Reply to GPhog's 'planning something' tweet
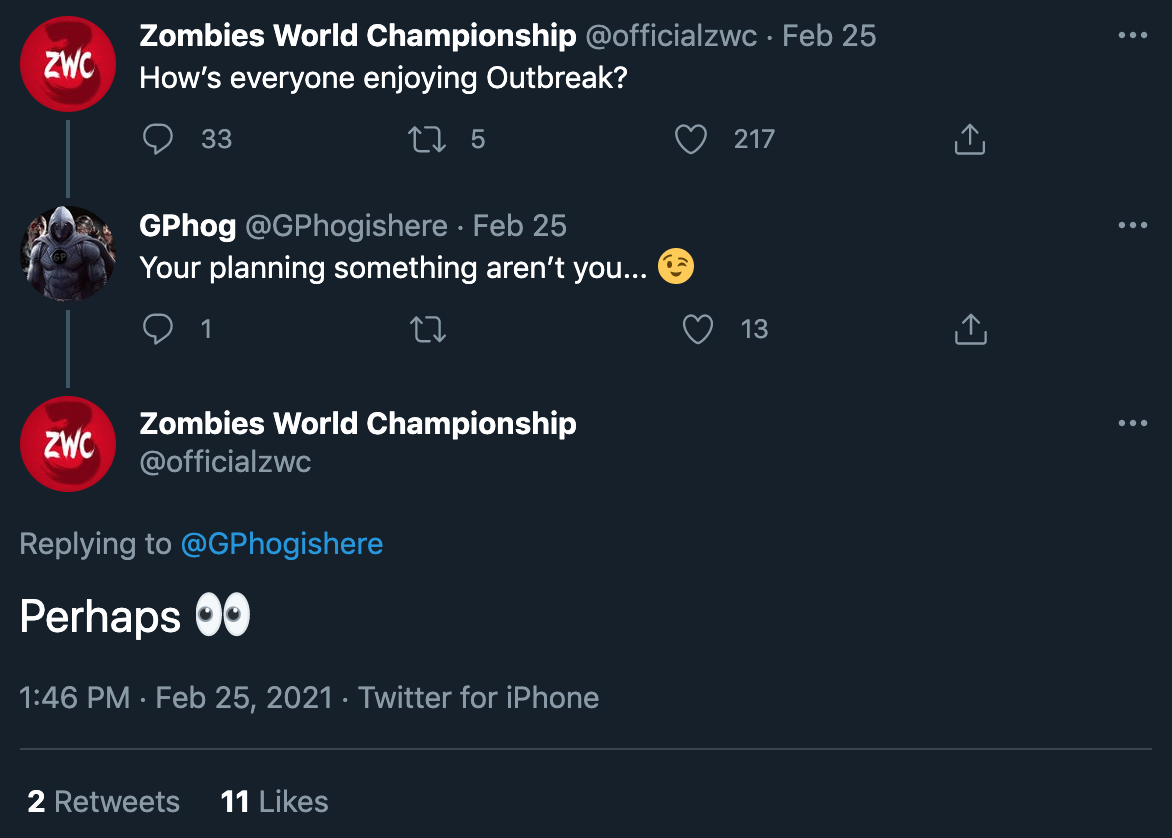The width and height of the screenshot is (1172, 838). (x=158, y=329)
